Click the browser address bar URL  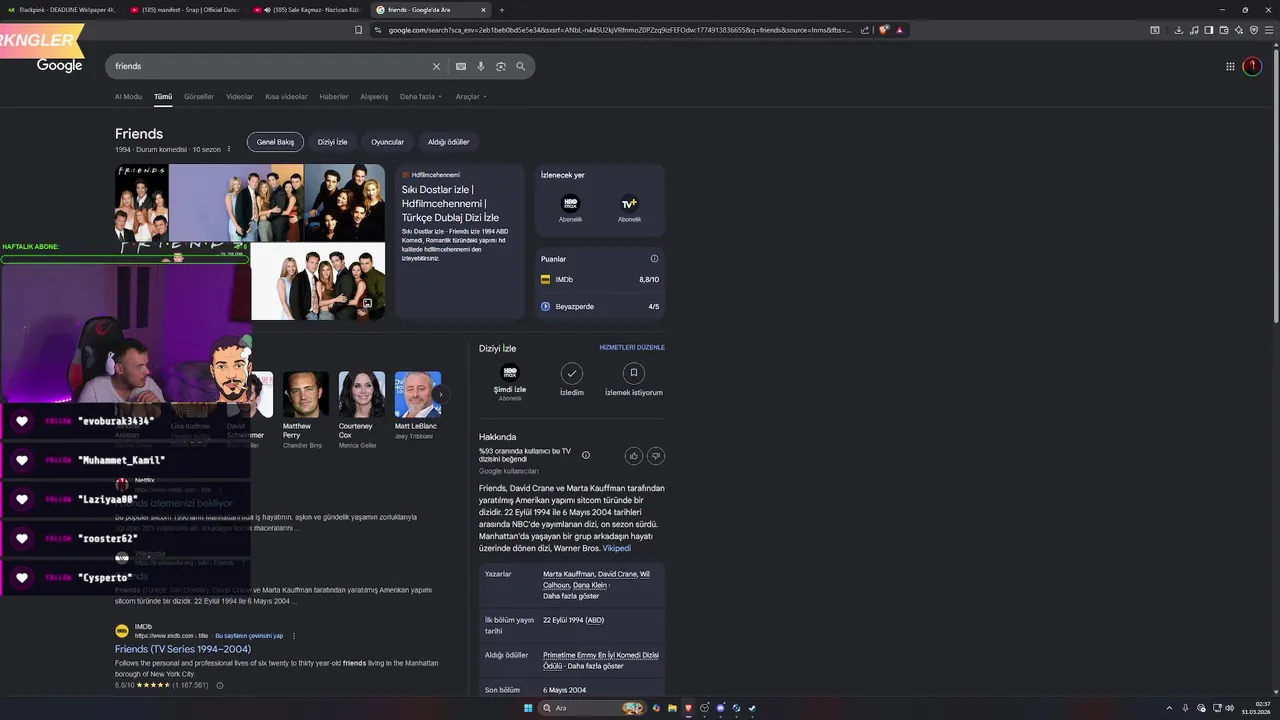620,30
